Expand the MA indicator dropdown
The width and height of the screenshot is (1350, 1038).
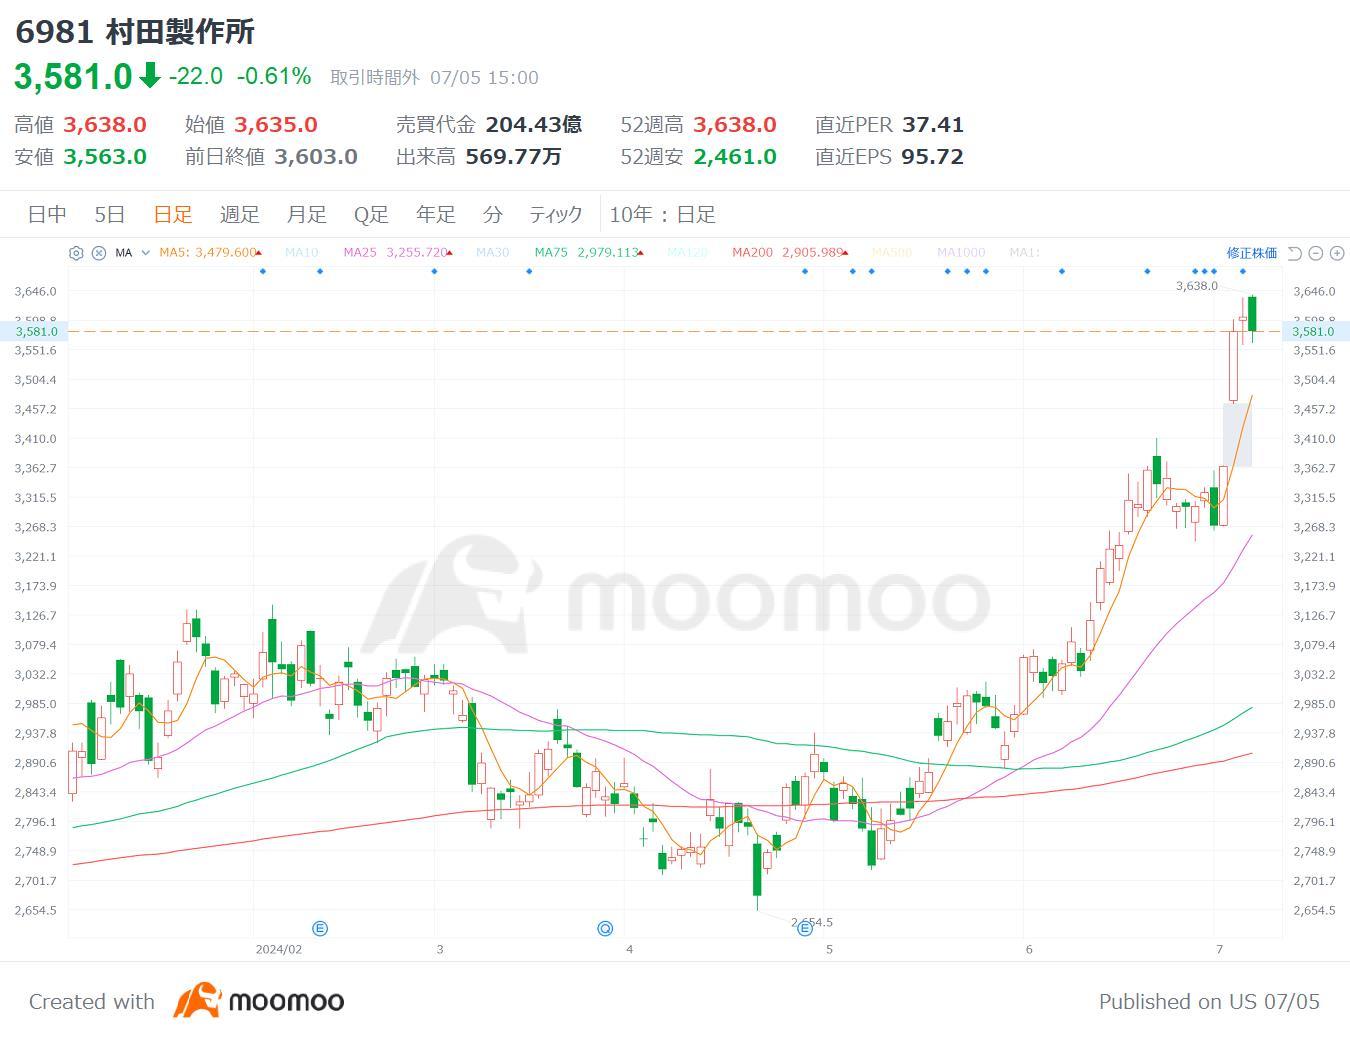pos(146,253)
